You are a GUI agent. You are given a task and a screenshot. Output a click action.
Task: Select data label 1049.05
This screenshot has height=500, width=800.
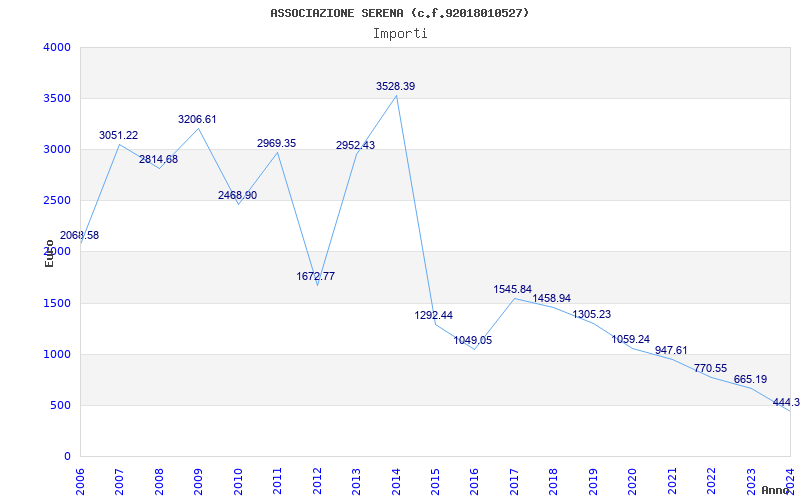click(473, 340)
